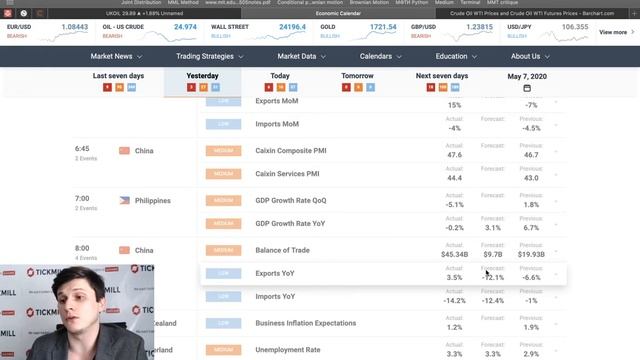Screen dimensions: 640x360
Task: Click the Philippines flag icon
Action: 124,200
